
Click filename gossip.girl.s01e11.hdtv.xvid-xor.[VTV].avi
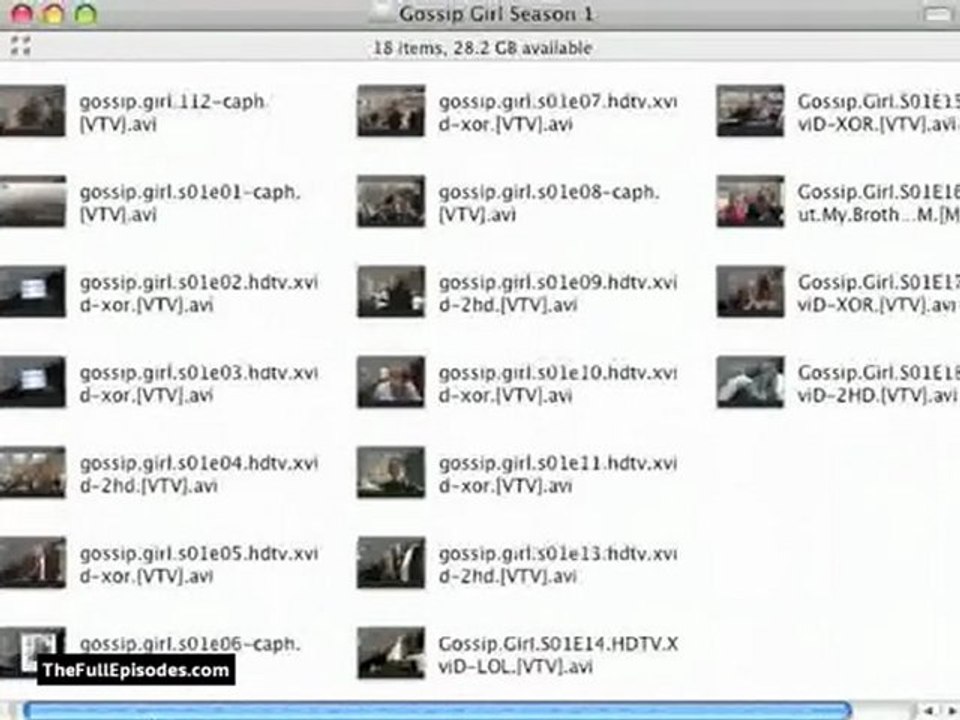[558, 474]
